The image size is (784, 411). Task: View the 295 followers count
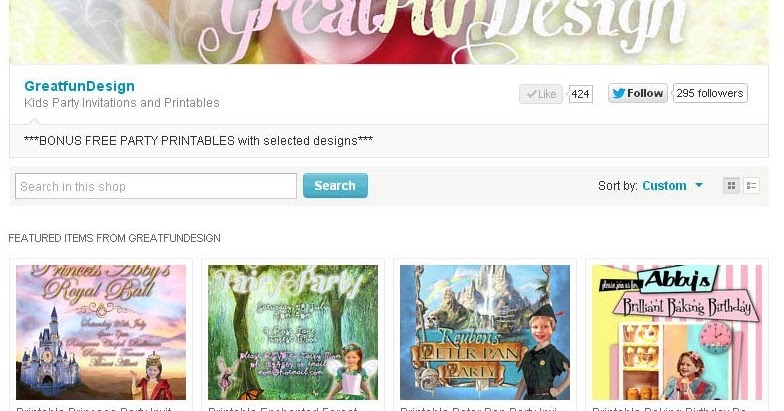click(x=710, y=93)
